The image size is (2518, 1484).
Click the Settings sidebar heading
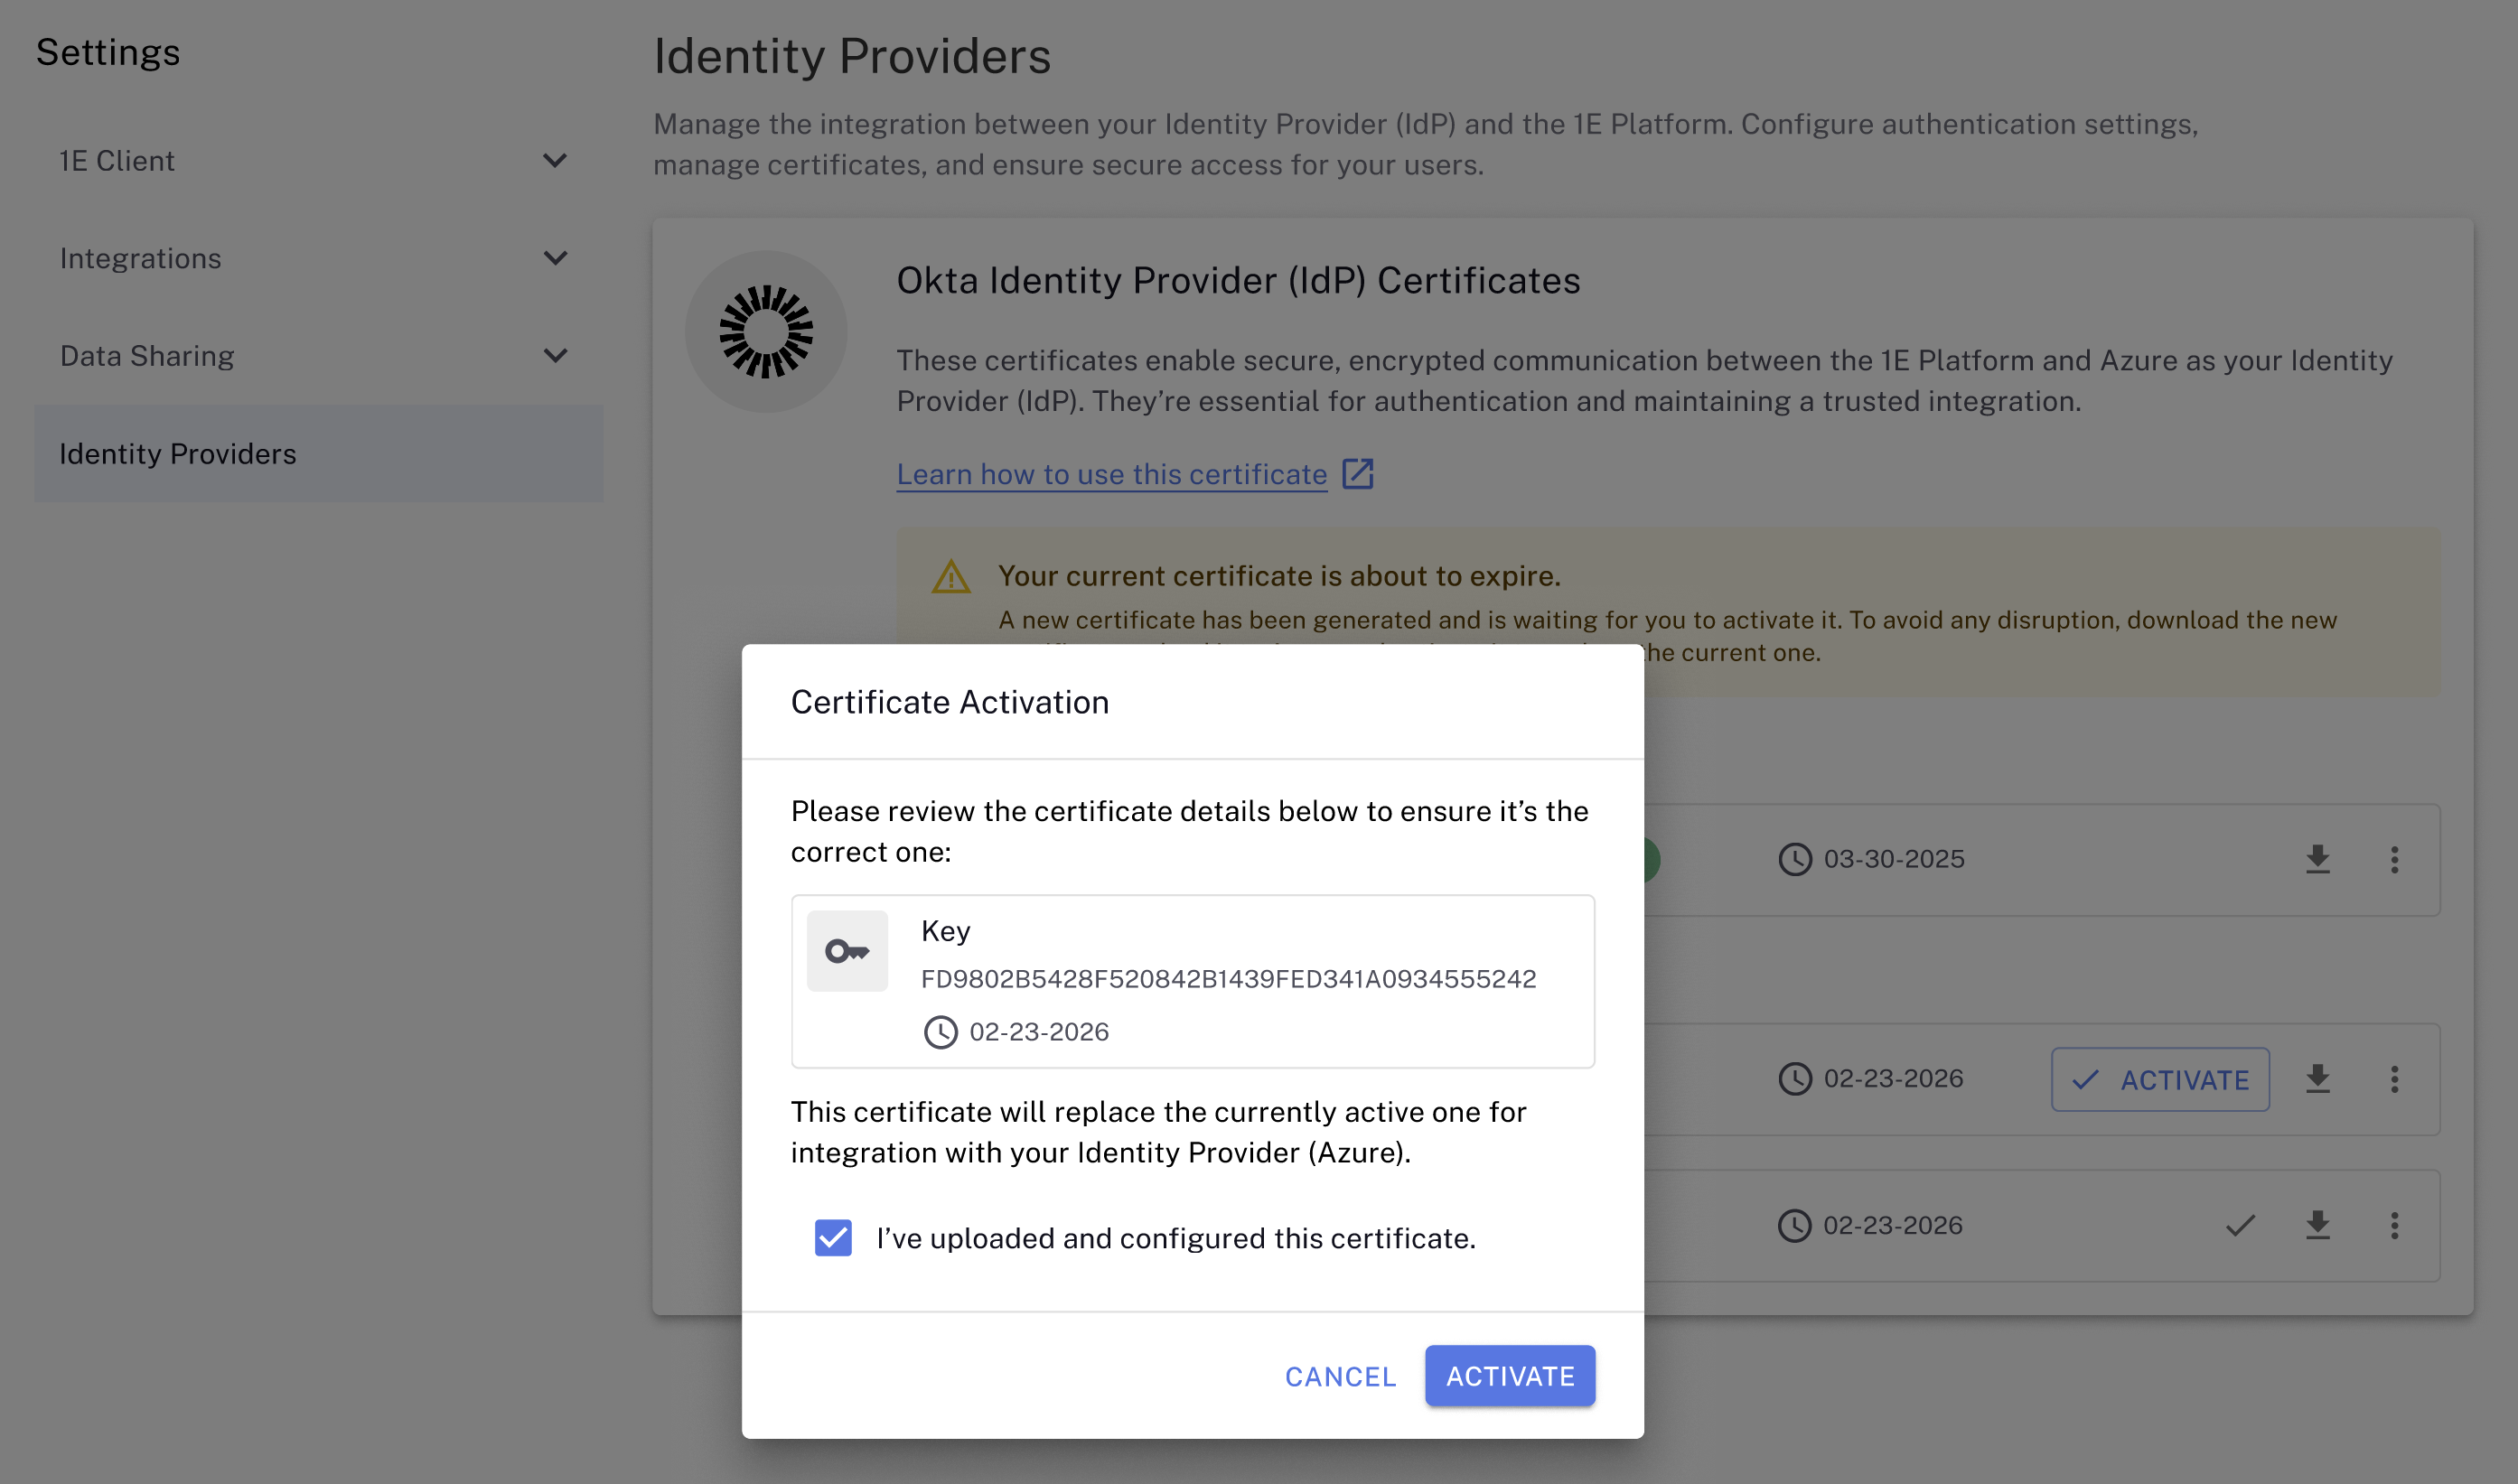point(108,52)
